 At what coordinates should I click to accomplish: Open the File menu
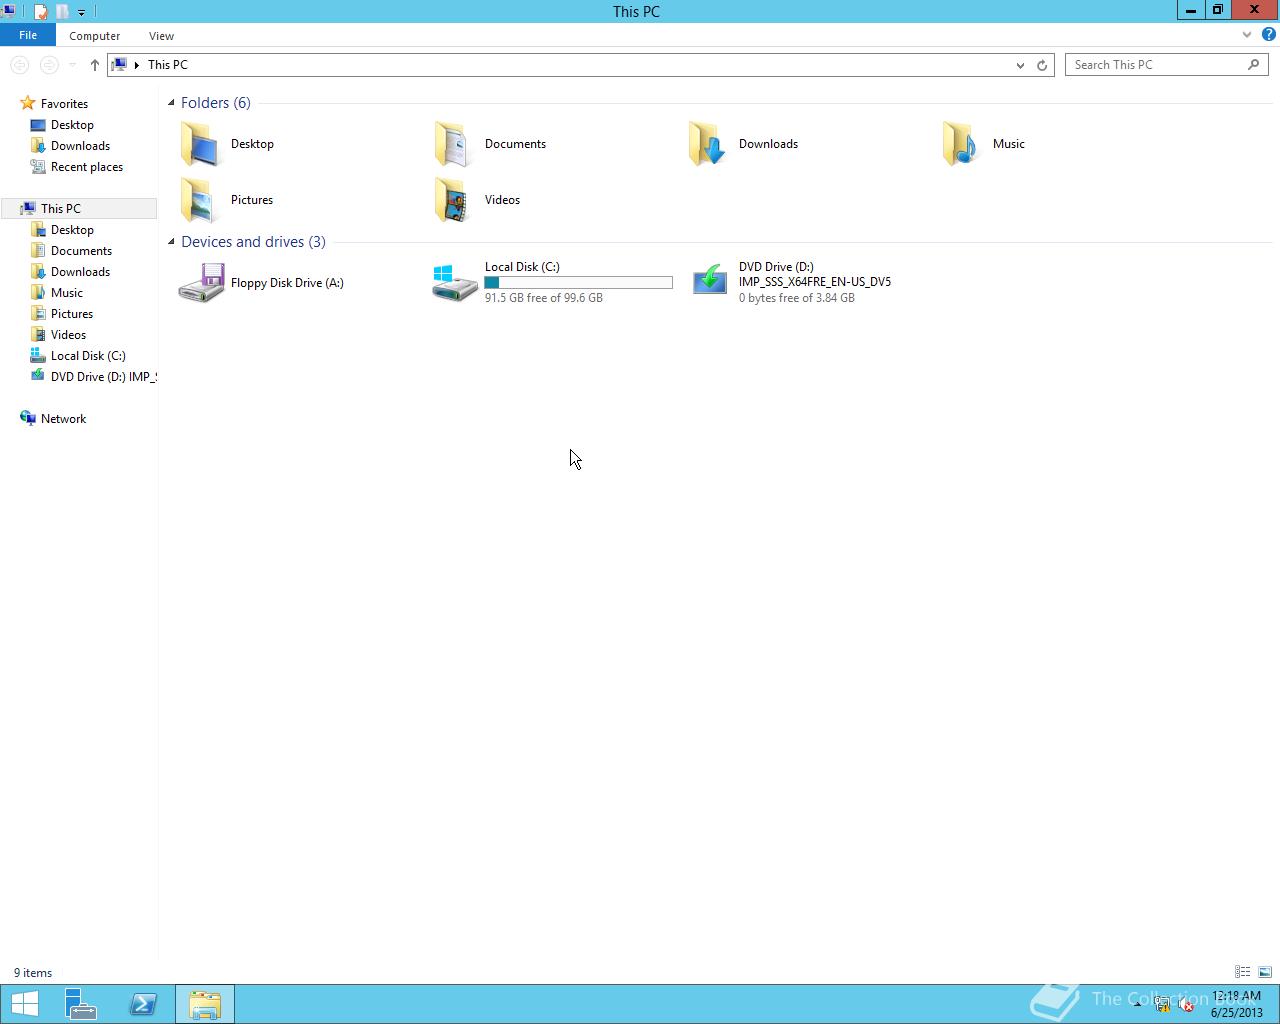28,35
